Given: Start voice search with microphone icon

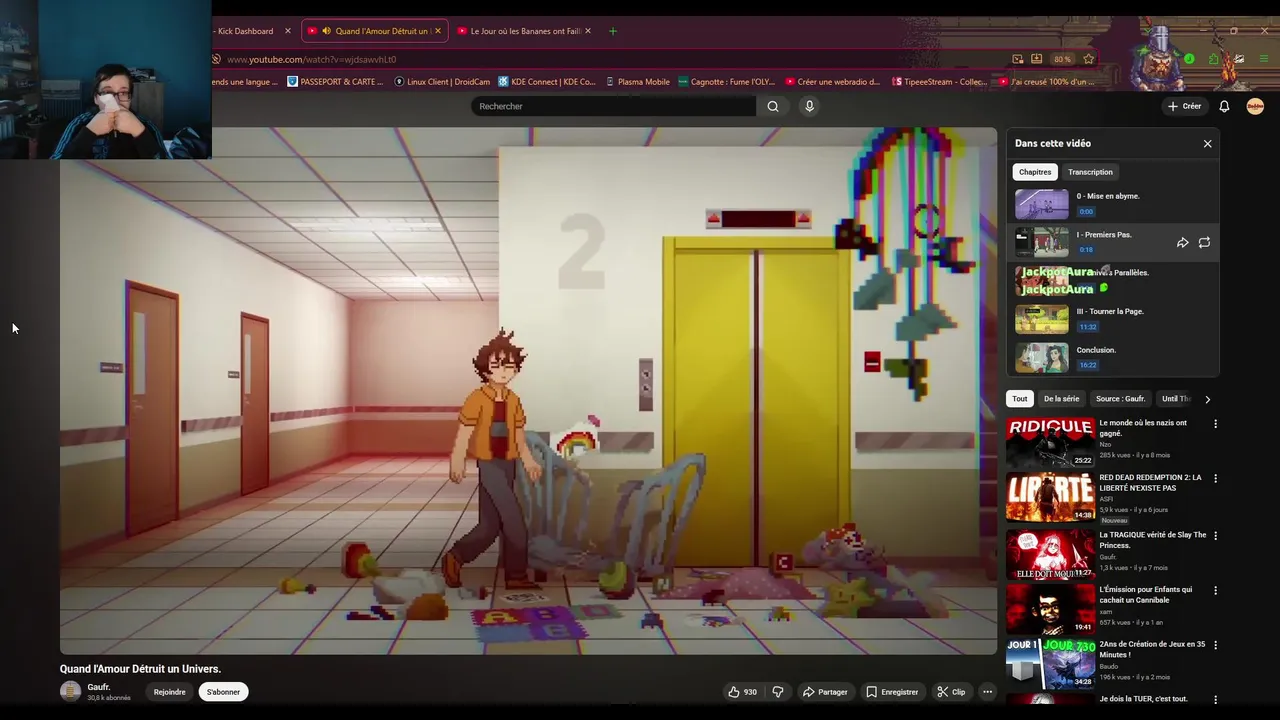Looking at the screenshot, I should 809,106.
